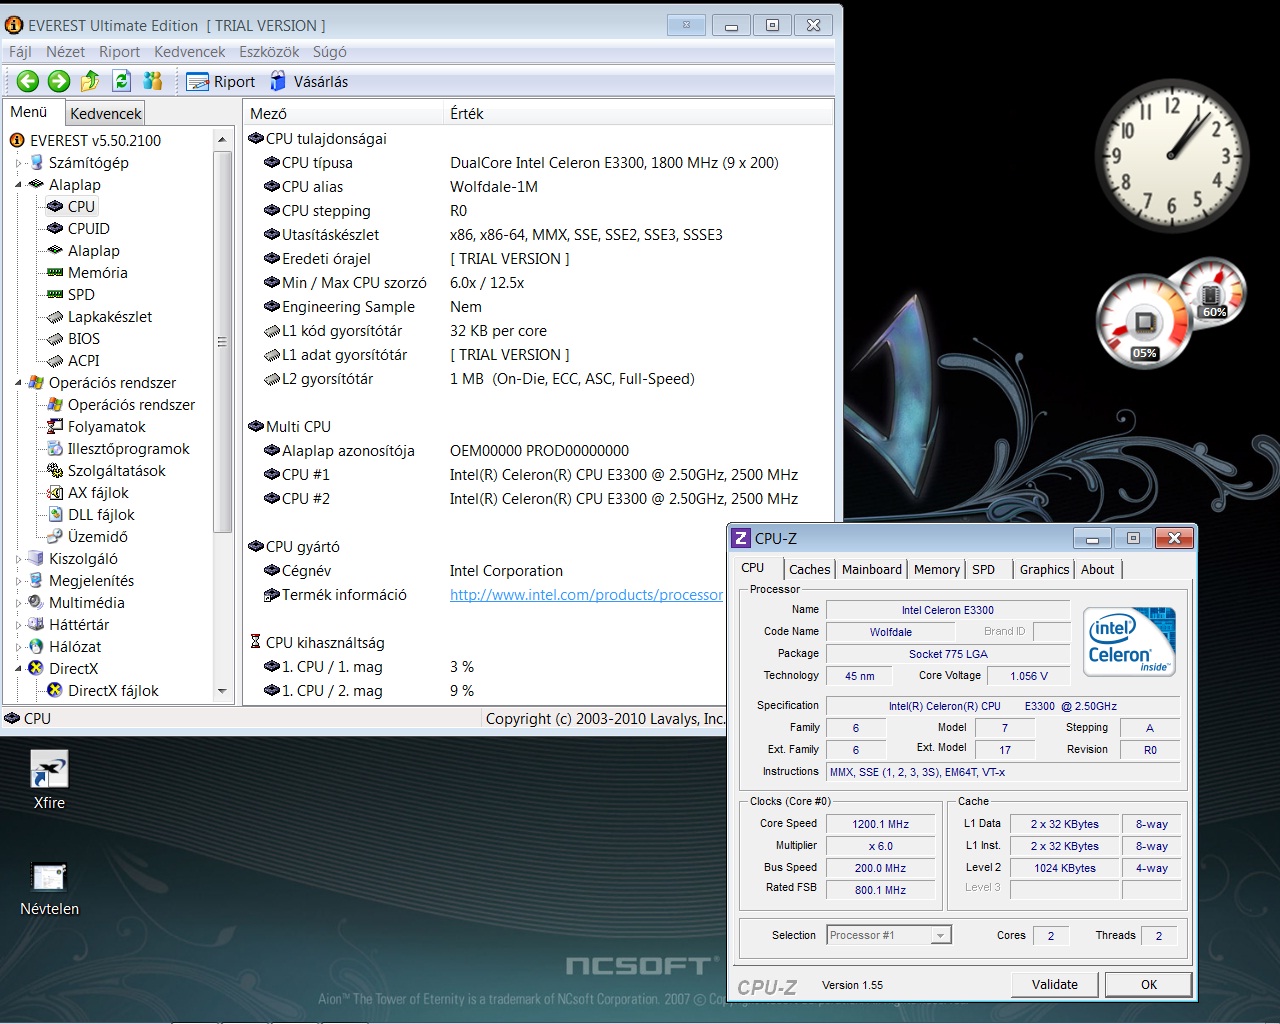Click the Validate button in CPU-Z
1280x1024 pixels.
1055,985
